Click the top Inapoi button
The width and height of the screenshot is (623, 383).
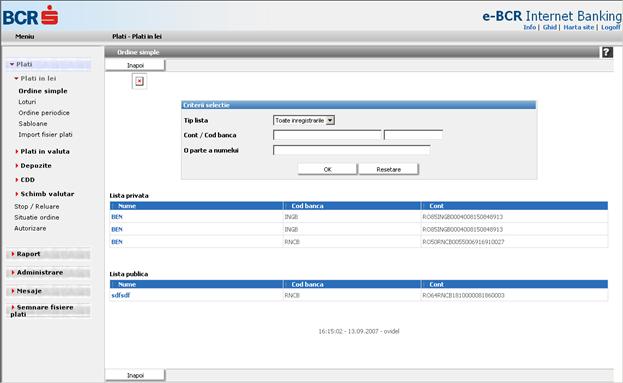(135, 66)
